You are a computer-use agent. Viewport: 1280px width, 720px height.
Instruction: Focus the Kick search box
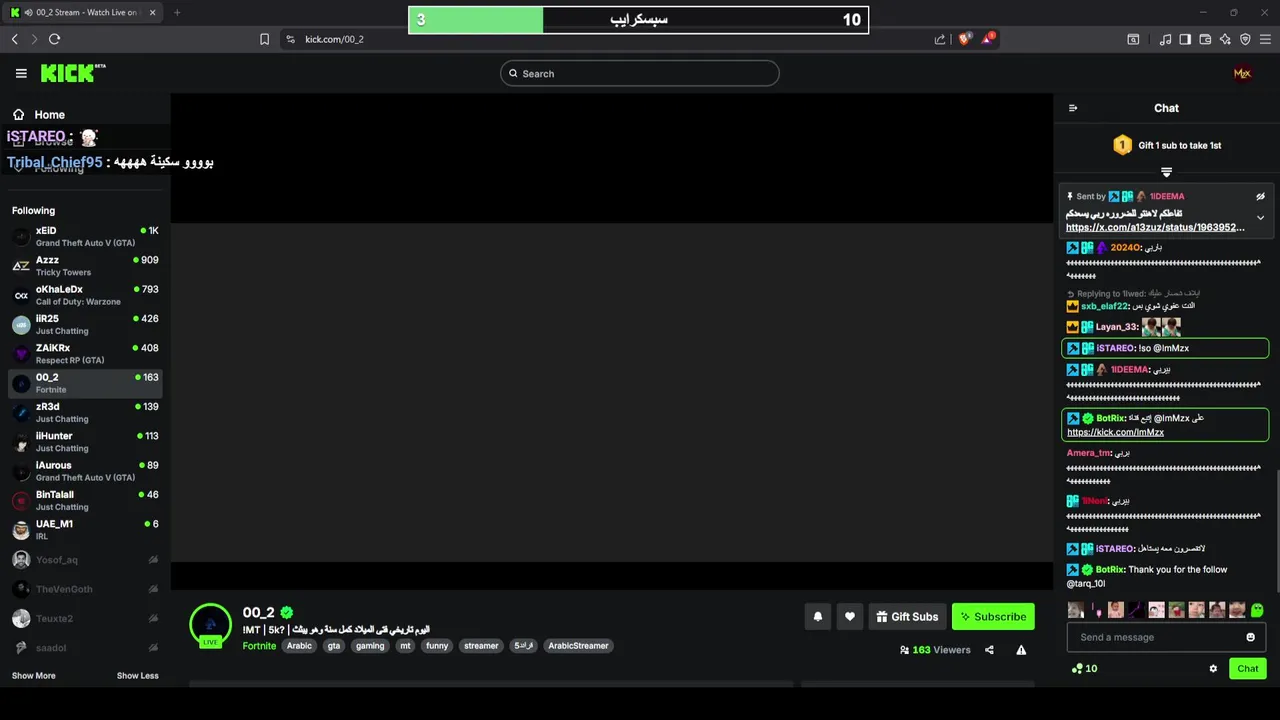[x=640, y=73]
